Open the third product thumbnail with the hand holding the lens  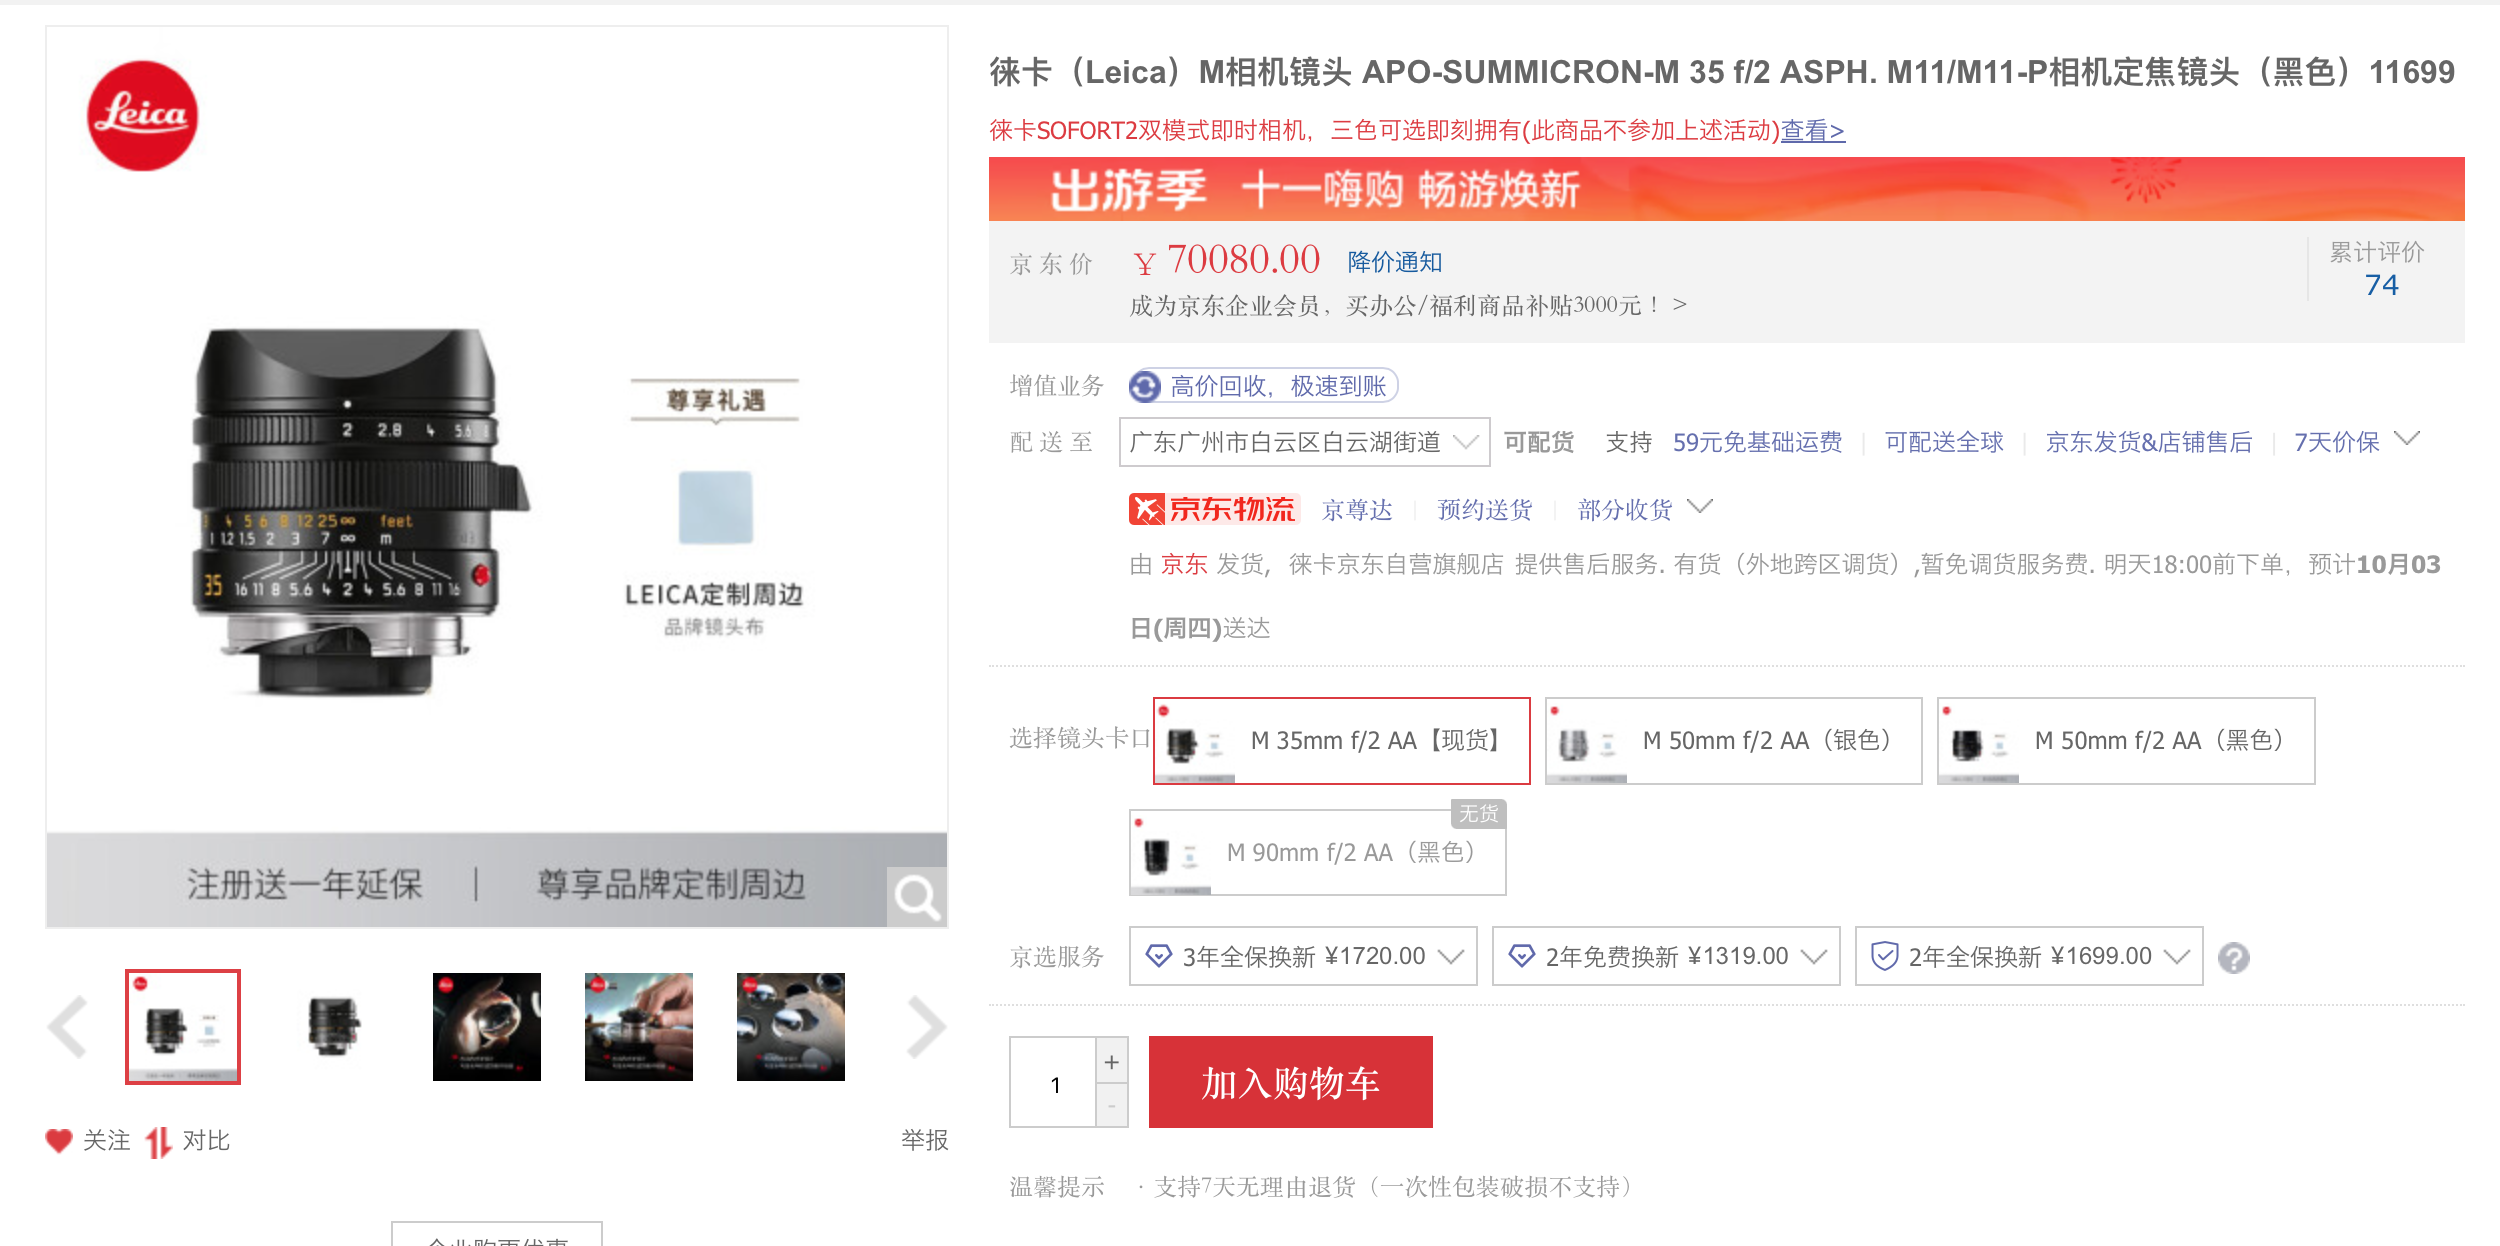coord(487,1026)
